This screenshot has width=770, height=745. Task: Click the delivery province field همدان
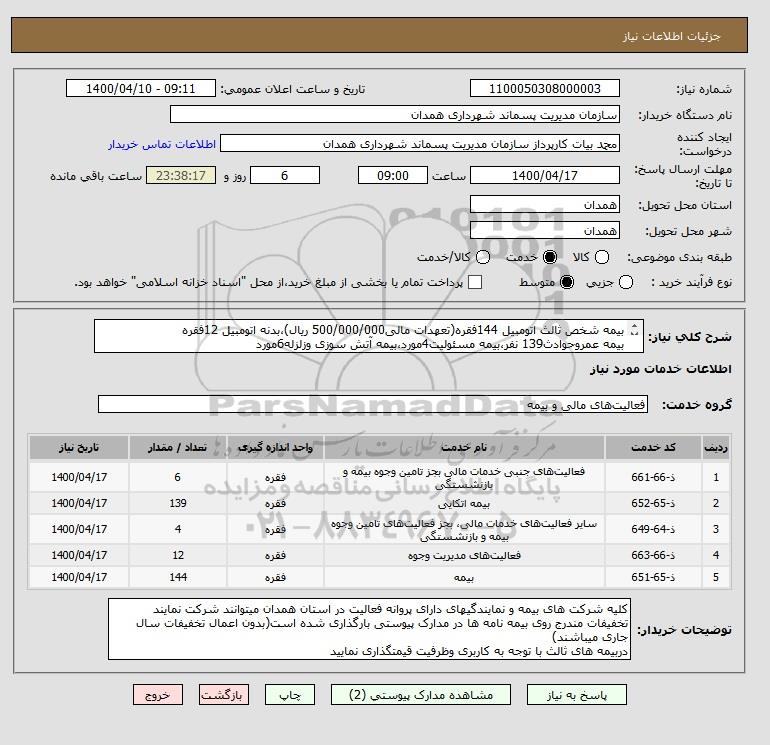coord(545,204)
